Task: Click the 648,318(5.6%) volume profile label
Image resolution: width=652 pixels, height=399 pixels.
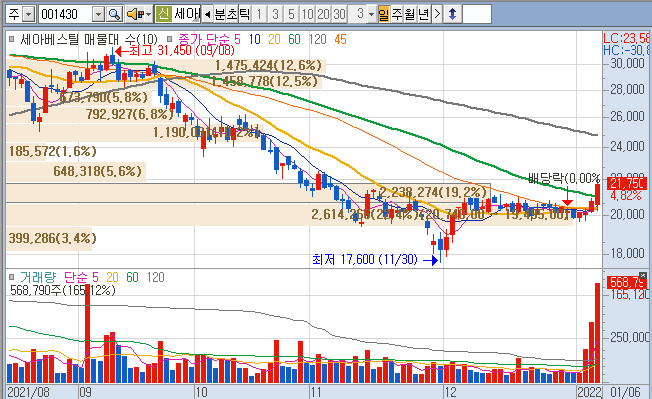Action: click(x=97, y=171)
